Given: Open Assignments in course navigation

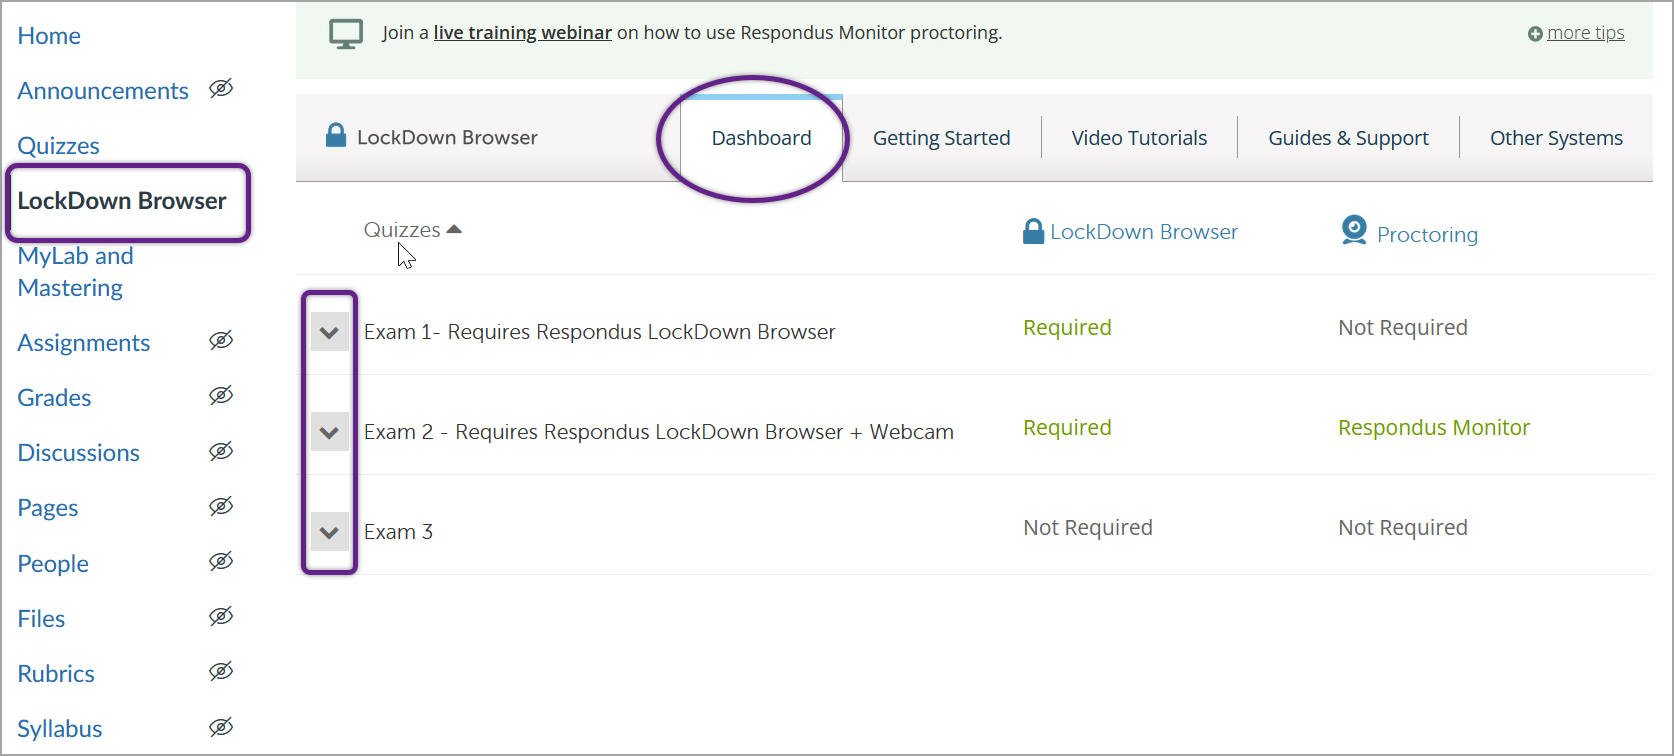Looking at the screenshot, I should coord(84,343).
